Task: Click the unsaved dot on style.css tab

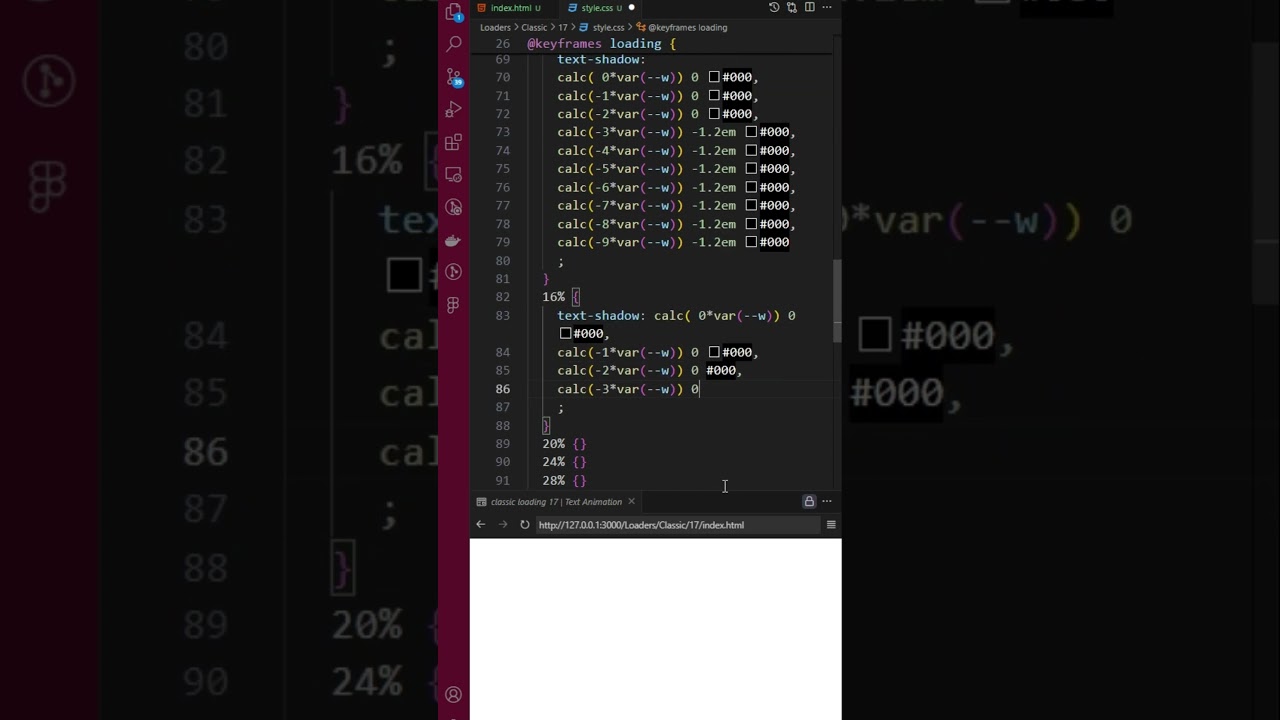Action: [631, 8]
